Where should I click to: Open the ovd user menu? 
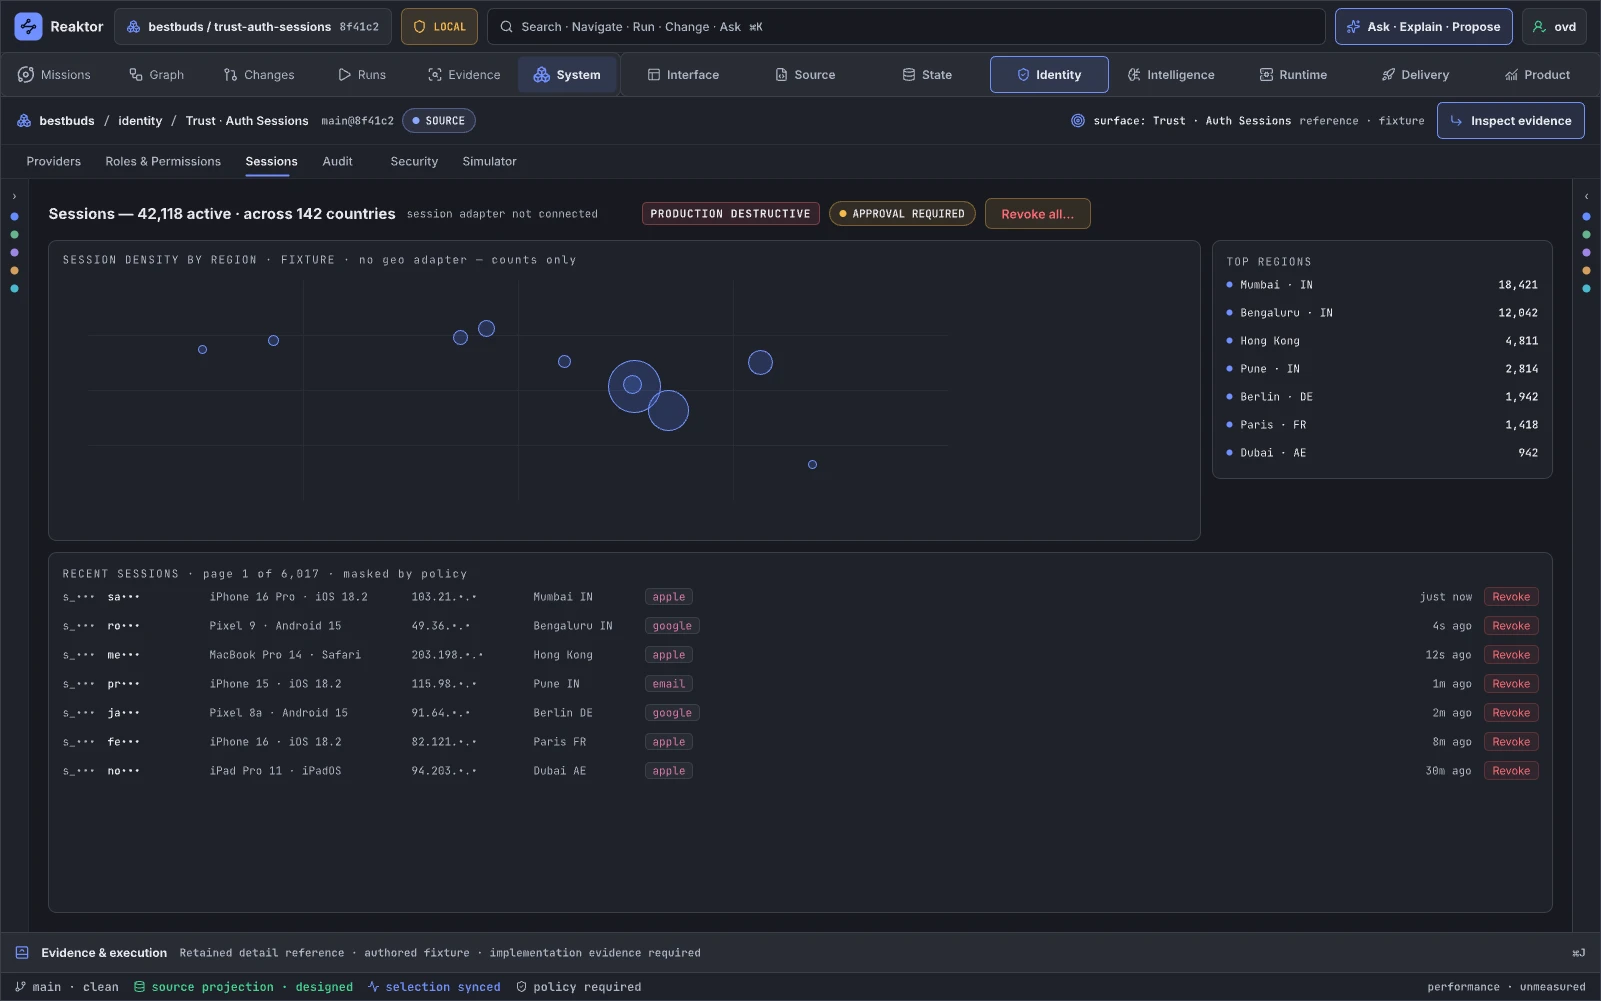[1554, 27]
